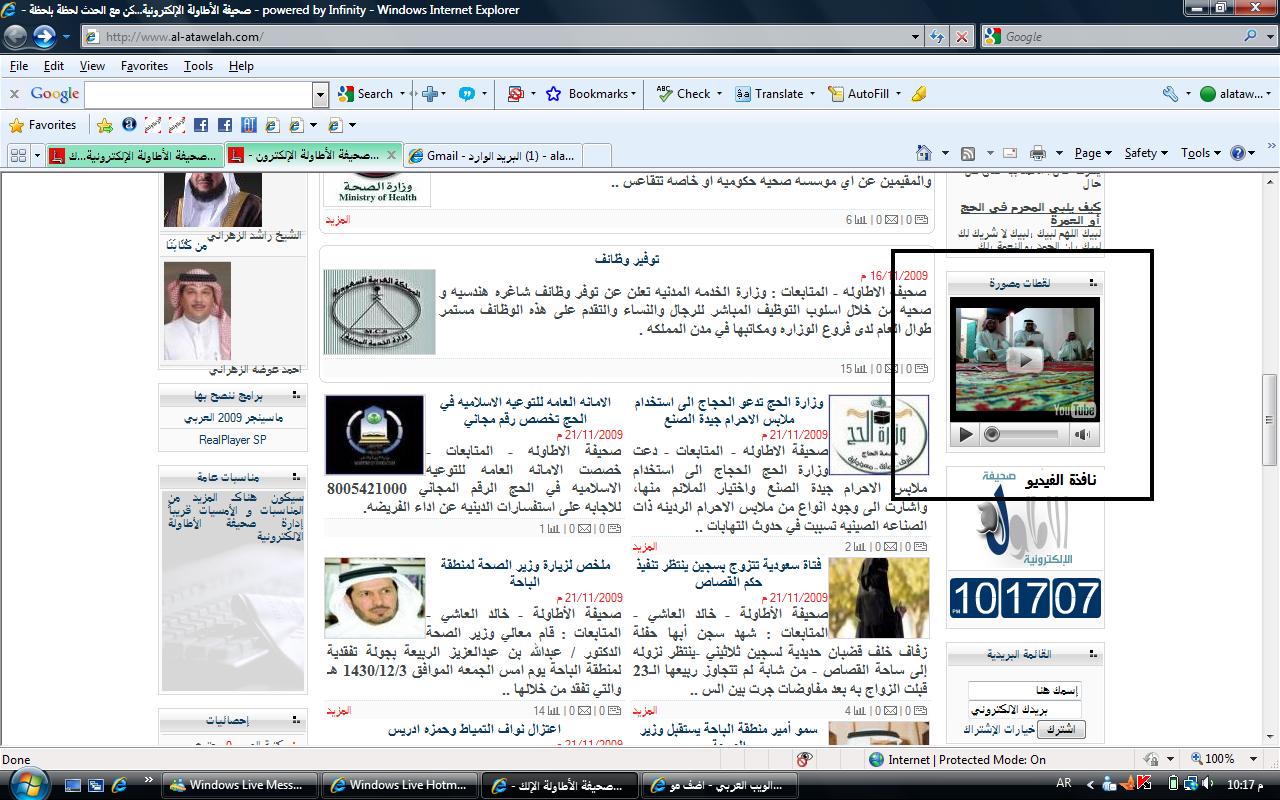Open the Home page icon
This screenshot has width=1280, height=800.
(925, 153)
